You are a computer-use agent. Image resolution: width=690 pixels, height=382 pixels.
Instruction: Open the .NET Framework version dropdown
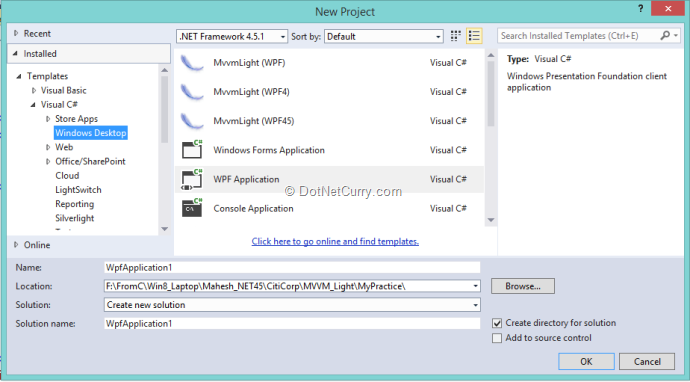(232, 37)
